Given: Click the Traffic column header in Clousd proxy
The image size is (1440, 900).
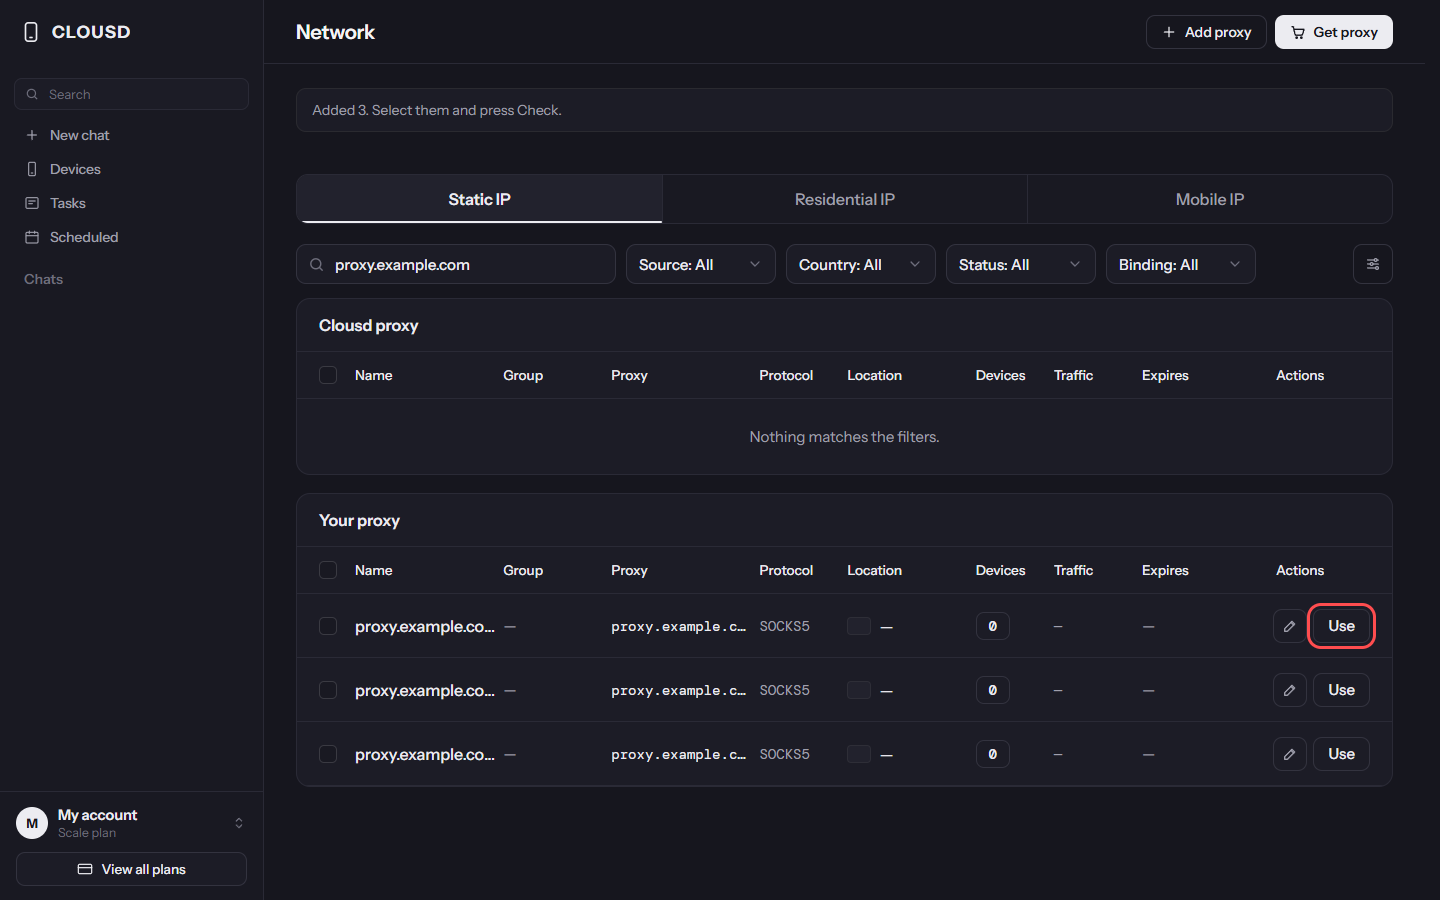Looking at the screenshot, I should (1073, 375).
